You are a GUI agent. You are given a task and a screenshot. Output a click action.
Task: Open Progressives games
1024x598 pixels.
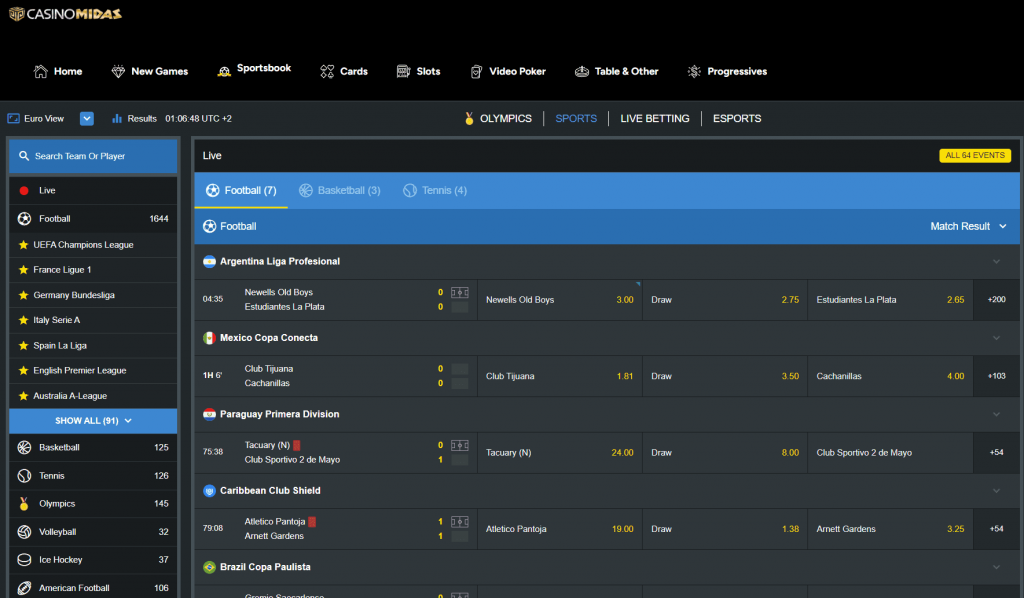[728, 71]
